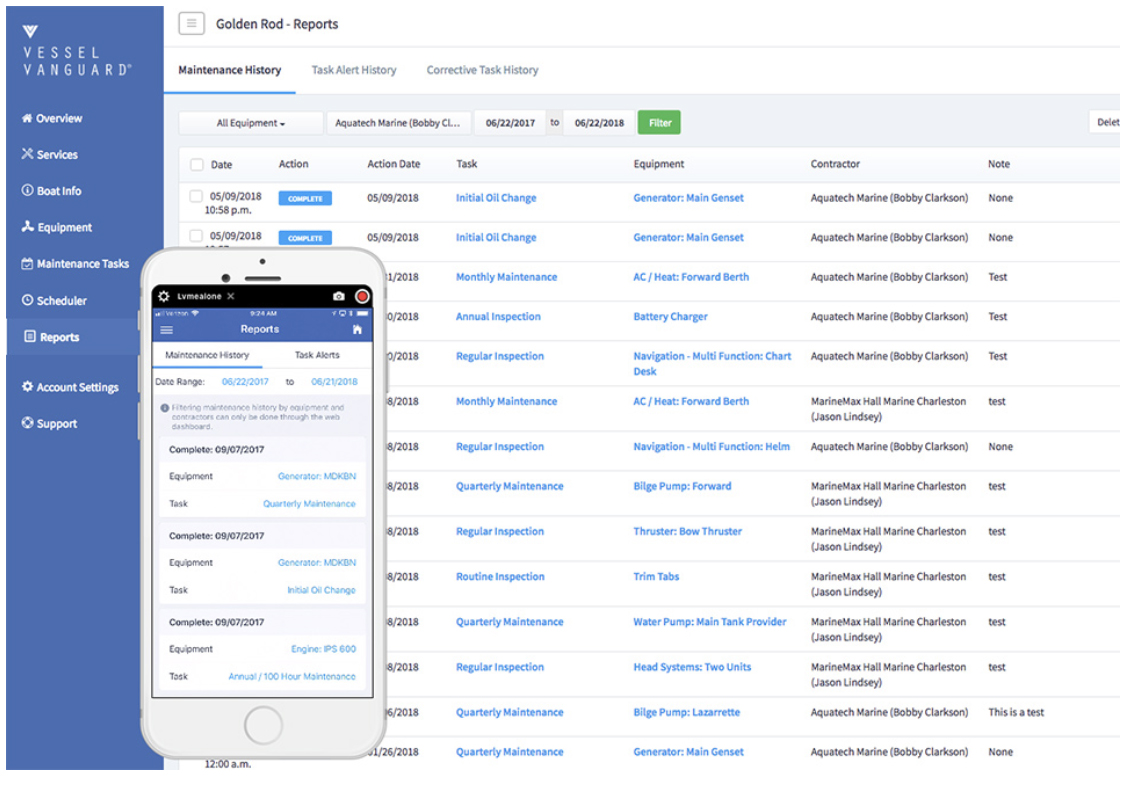Tap Quarterly Maintenance link on phone
1148x797 pixels.
pyautogui.click(x=309, y=504)
